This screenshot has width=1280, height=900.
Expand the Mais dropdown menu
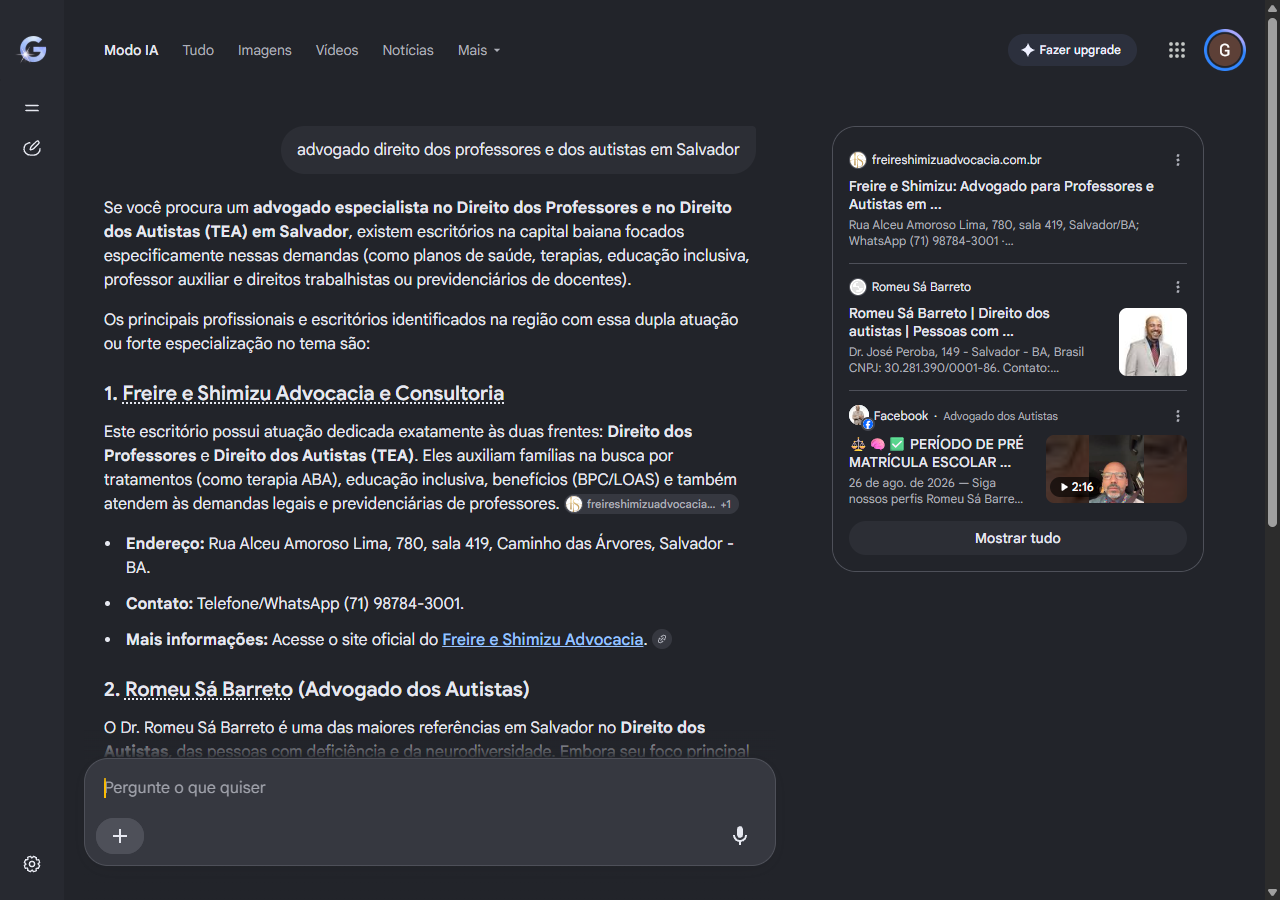click(x=479, y=50)
